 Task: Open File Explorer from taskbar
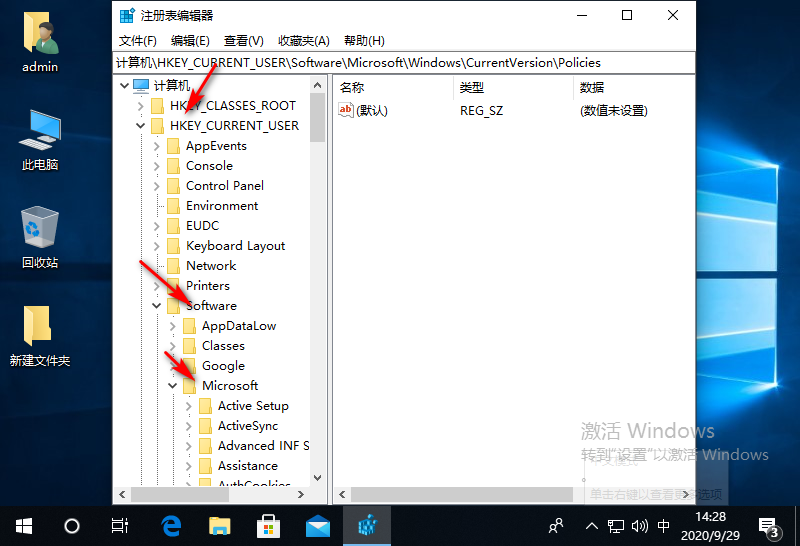coord(219,526)
